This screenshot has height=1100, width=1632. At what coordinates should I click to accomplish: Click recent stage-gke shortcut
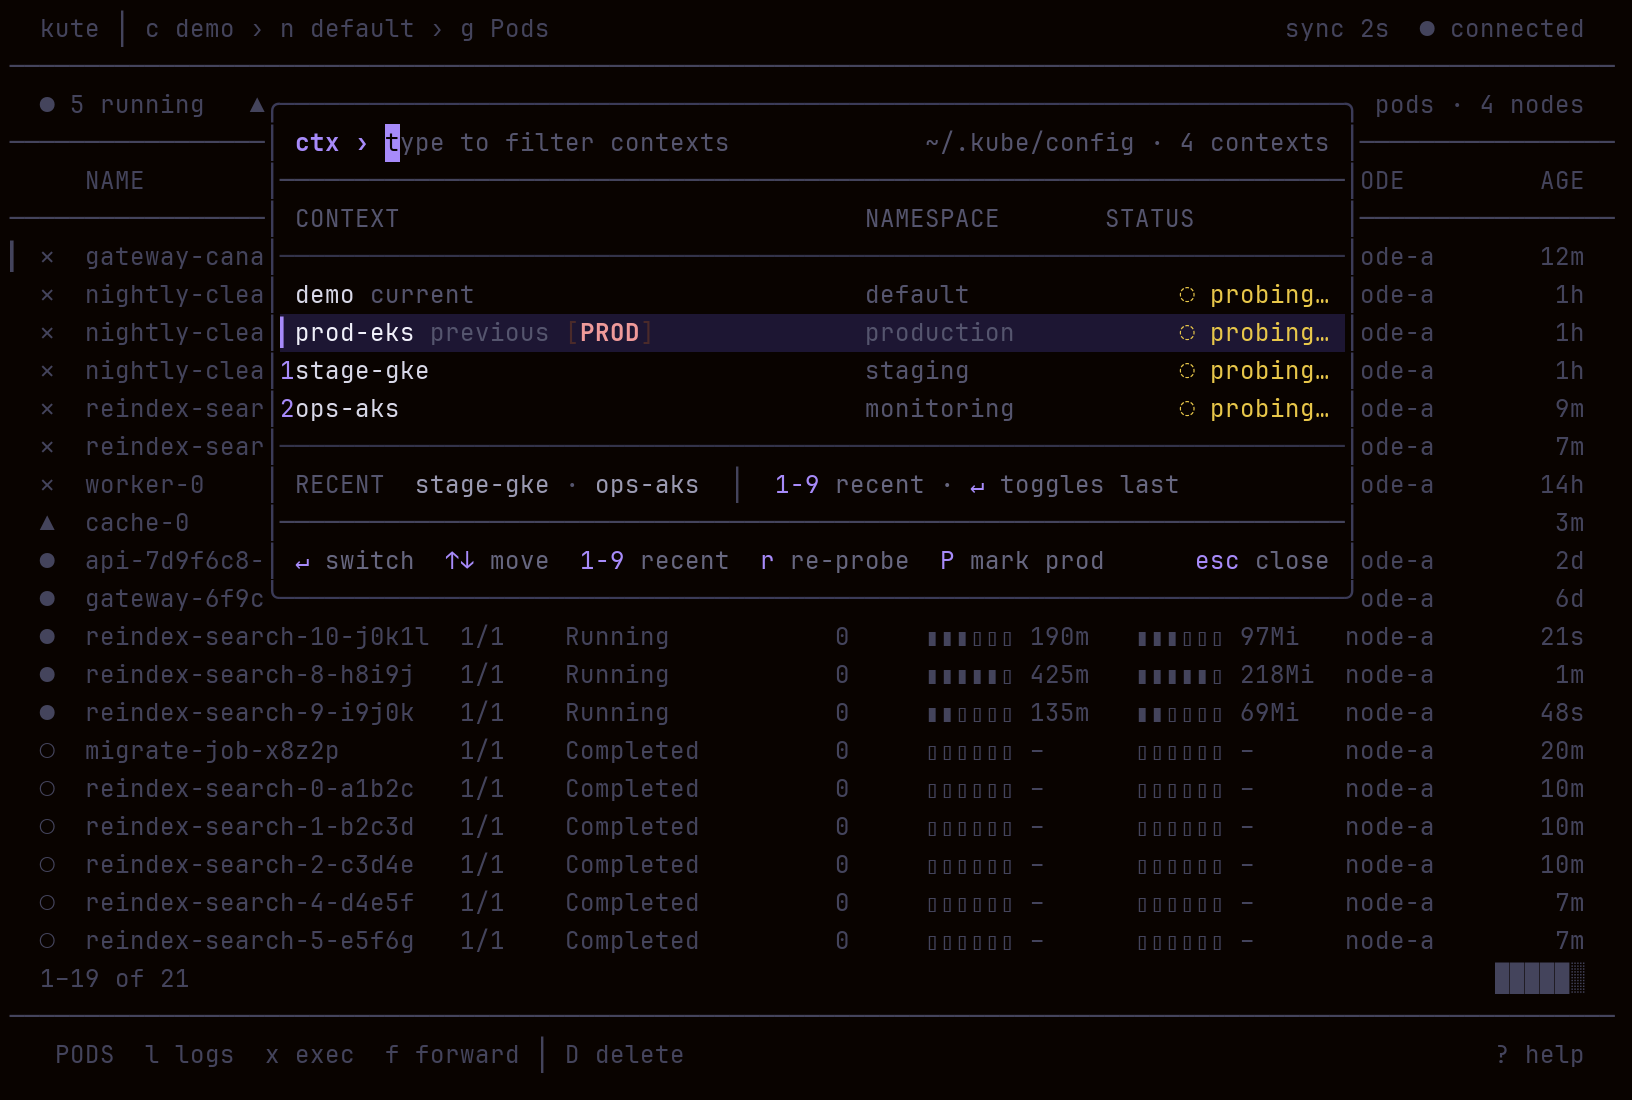[x=482, y=485]
